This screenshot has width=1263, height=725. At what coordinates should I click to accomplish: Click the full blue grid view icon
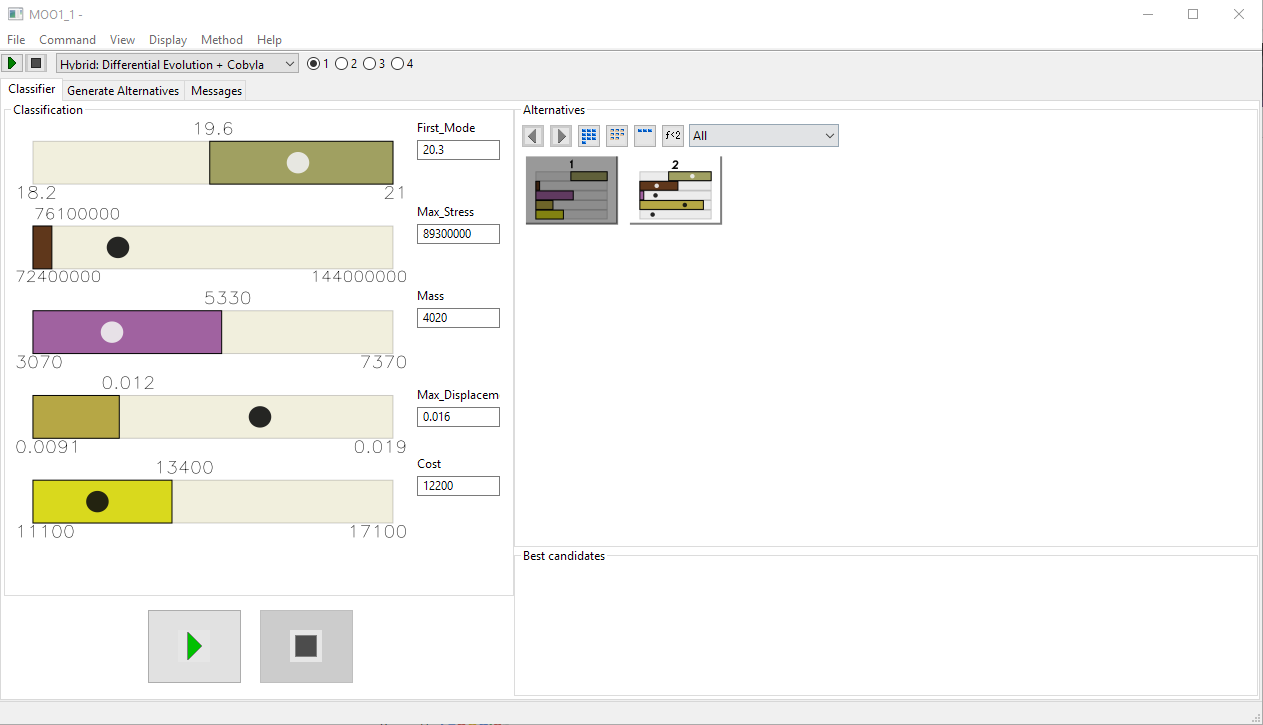pyautogui.click(x=589, y=136)
